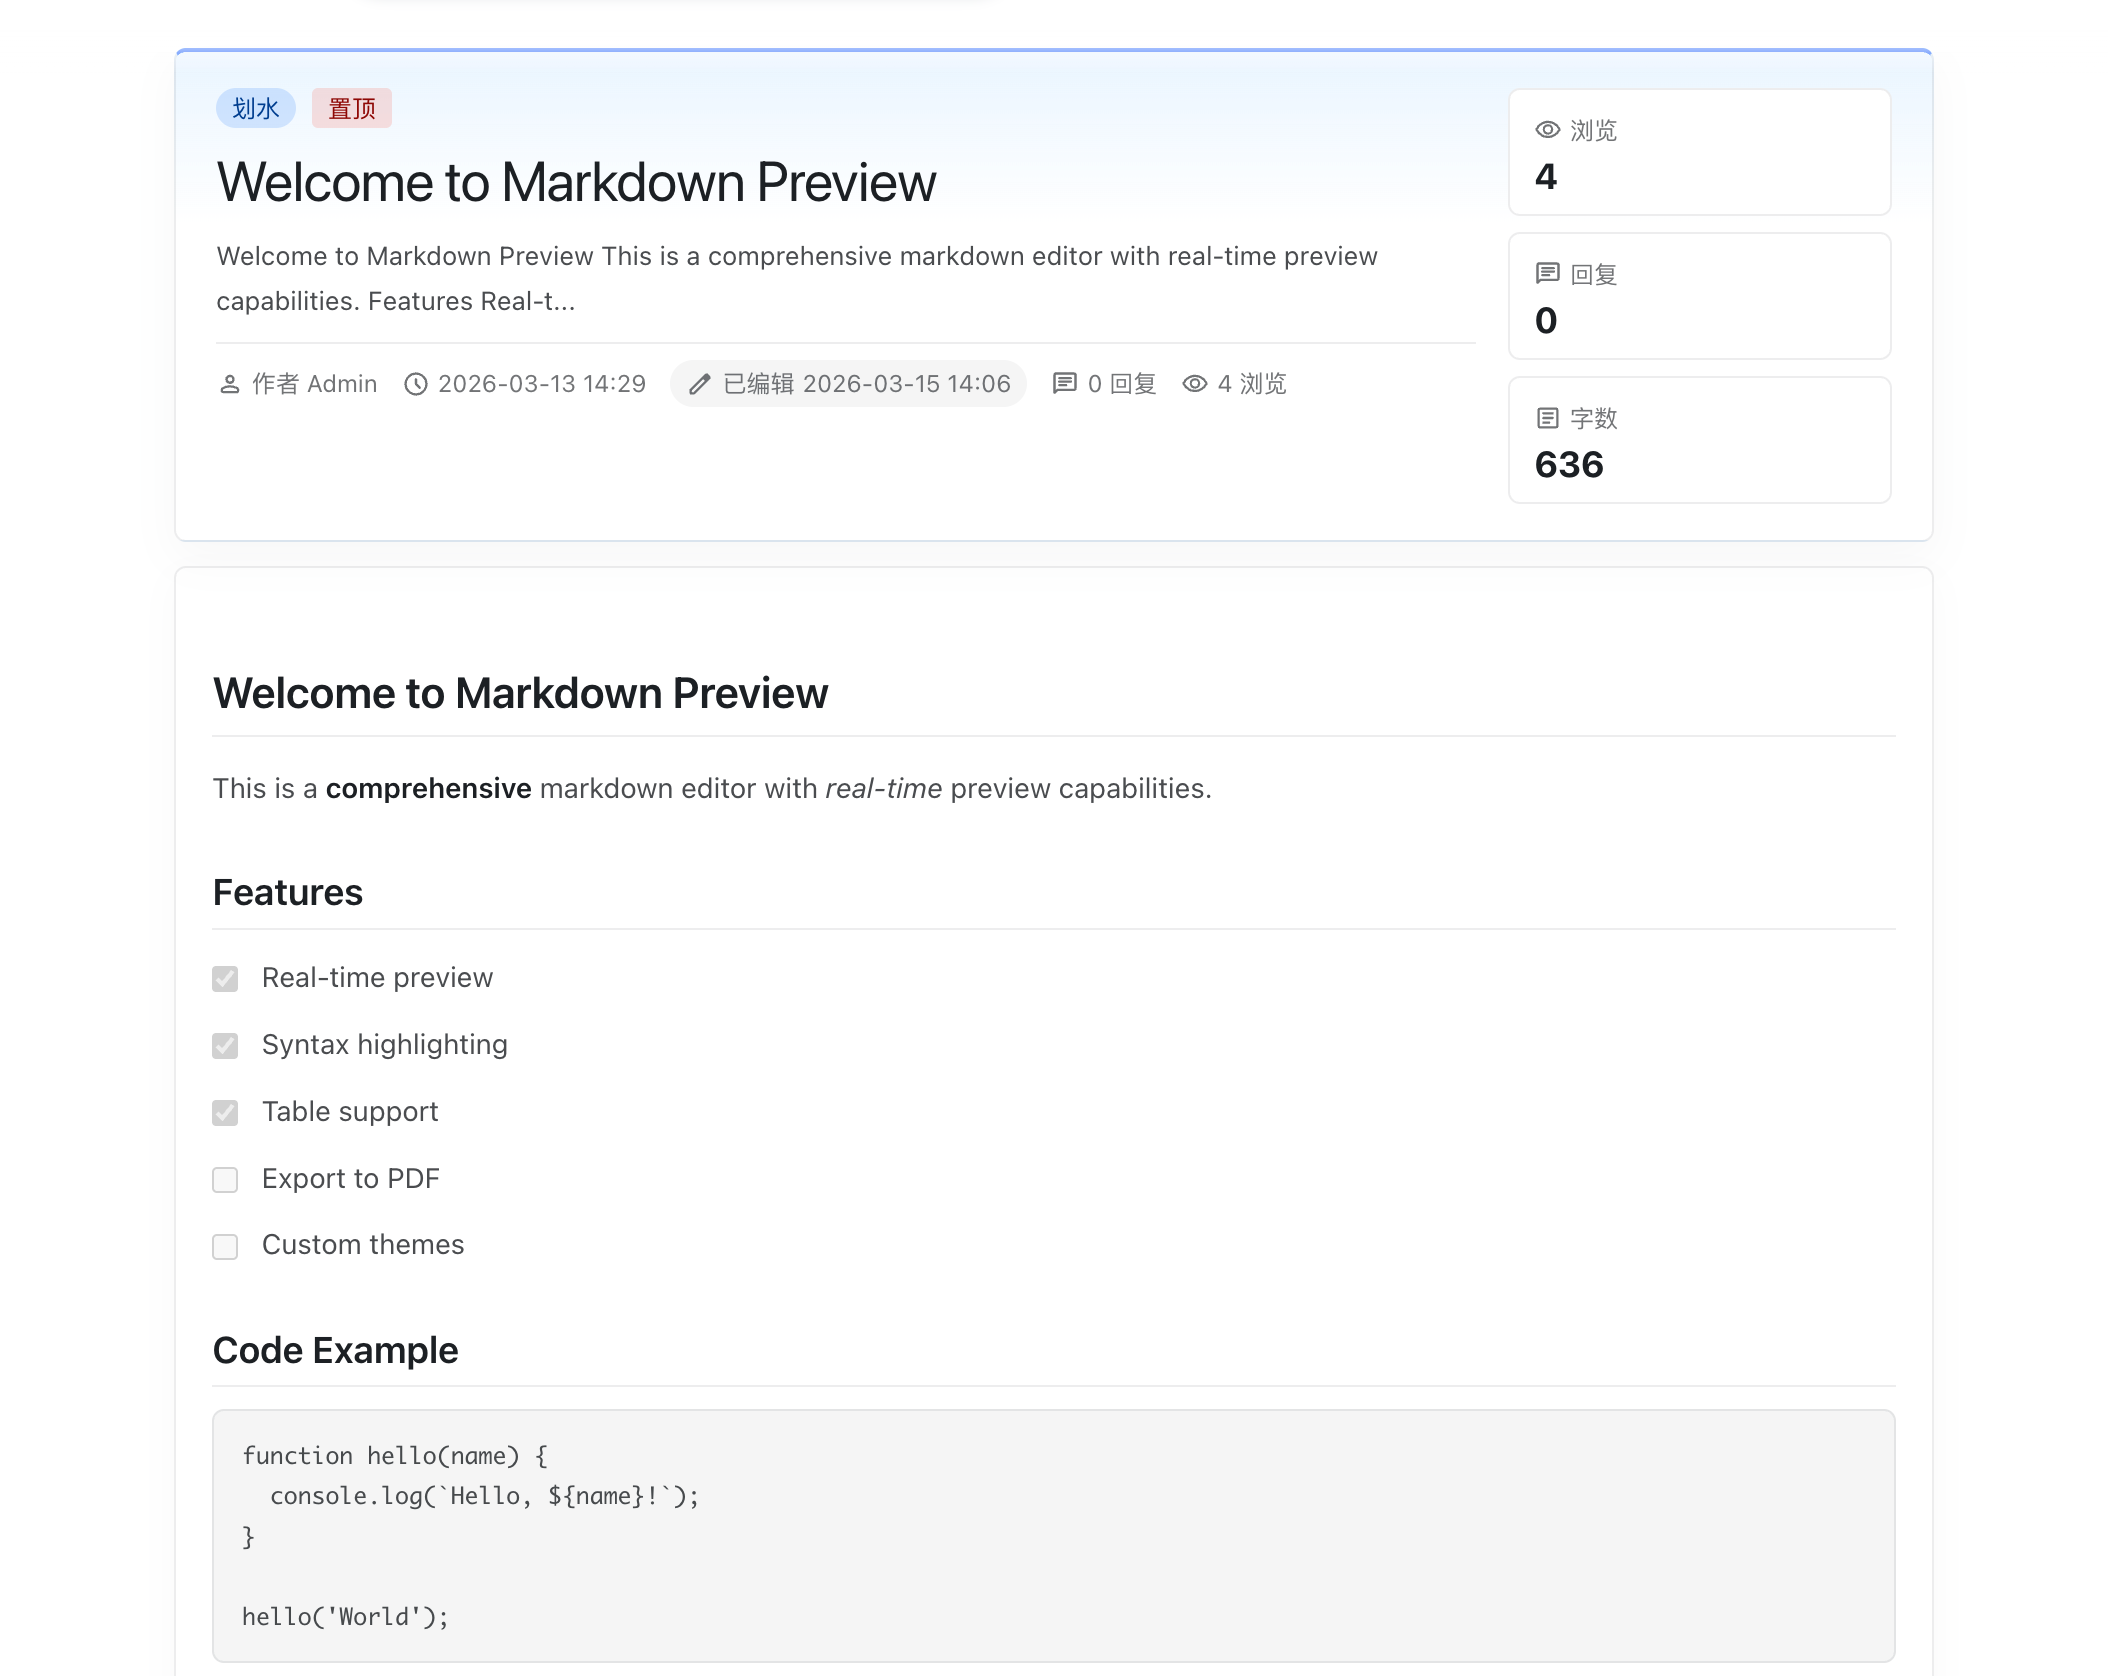Image resolution: width=2108 pixels, height=1676 pixels.
Task: Uncheck the Table support checkbox
Action: click(x=225, y=1113)
